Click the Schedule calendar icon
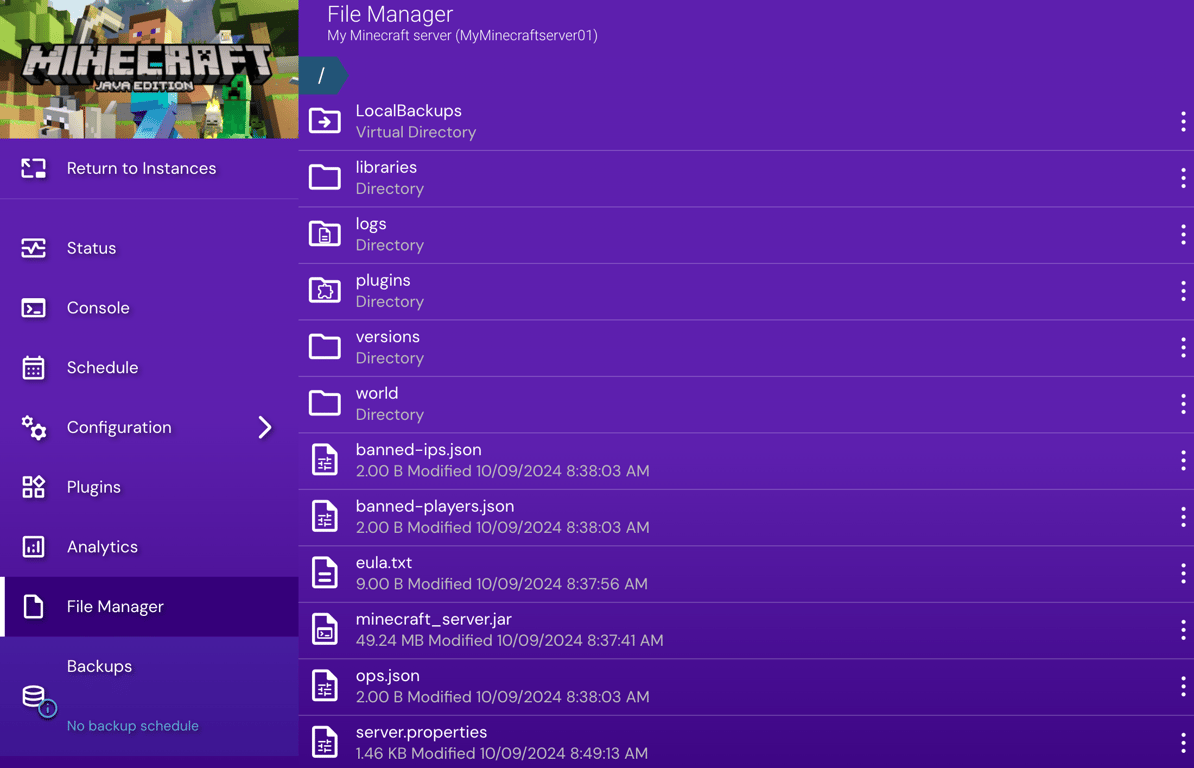1194x768 pixels. point(33,367)
